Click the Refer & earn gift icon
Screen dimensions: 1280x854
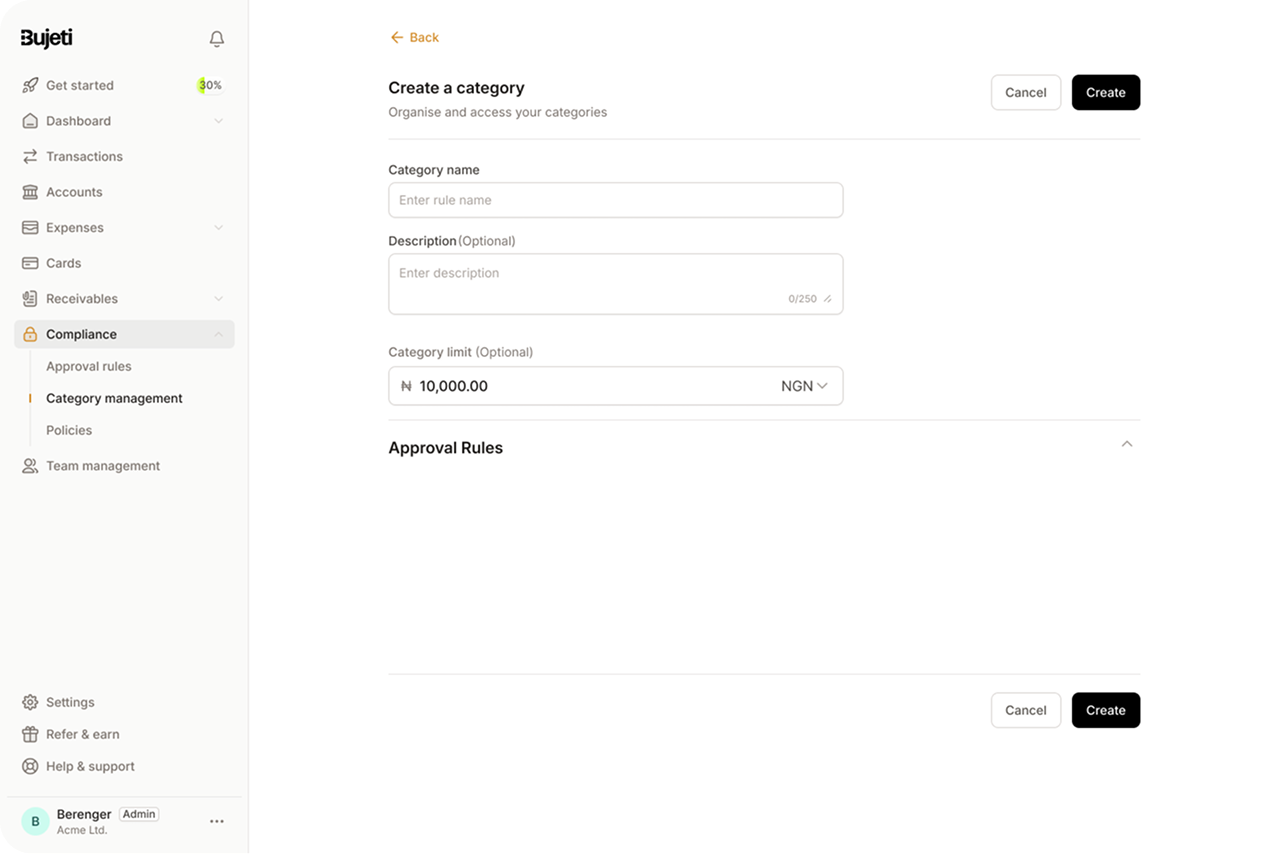tap(29, 734)
